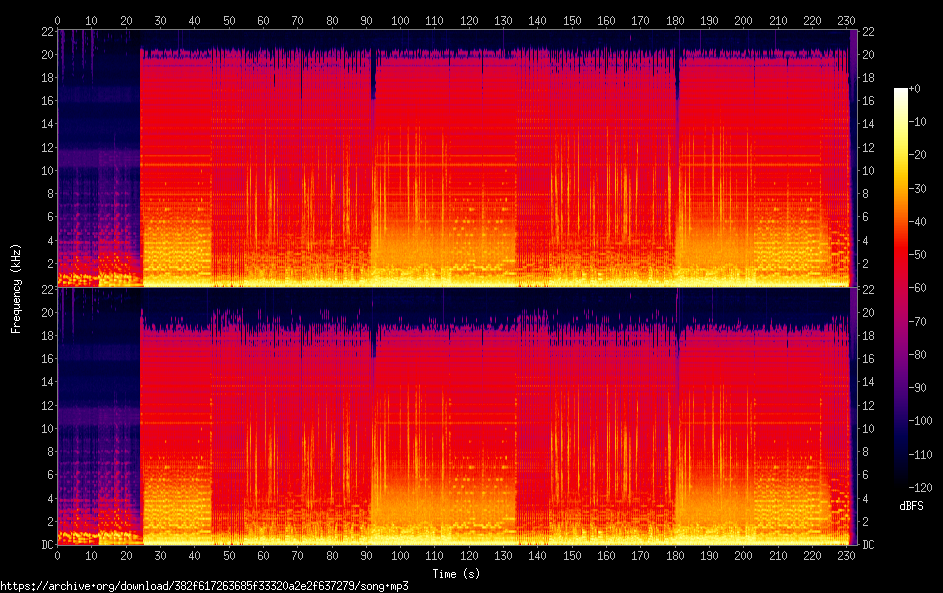Click the 180 tick on bottom time axis
The image size is (943, 593).
pyautogui.click(x=675, y=556)
